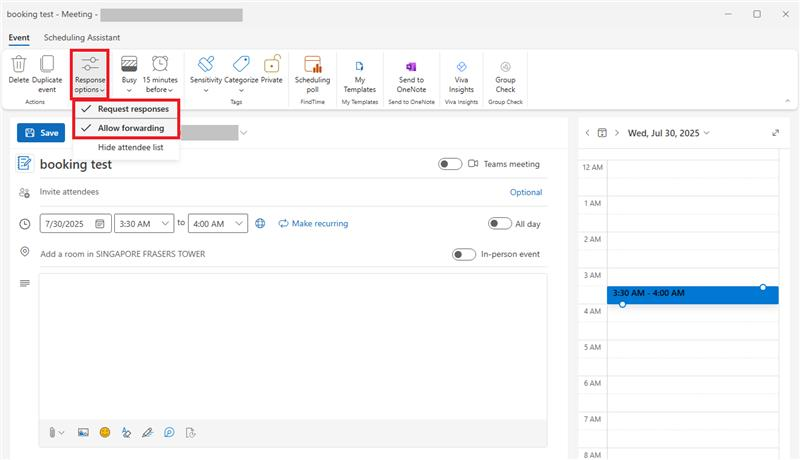Viewport: 800px width, 460px height.
Task: Switch to Scheduling Assistant tab
Action: click(82, 37)
